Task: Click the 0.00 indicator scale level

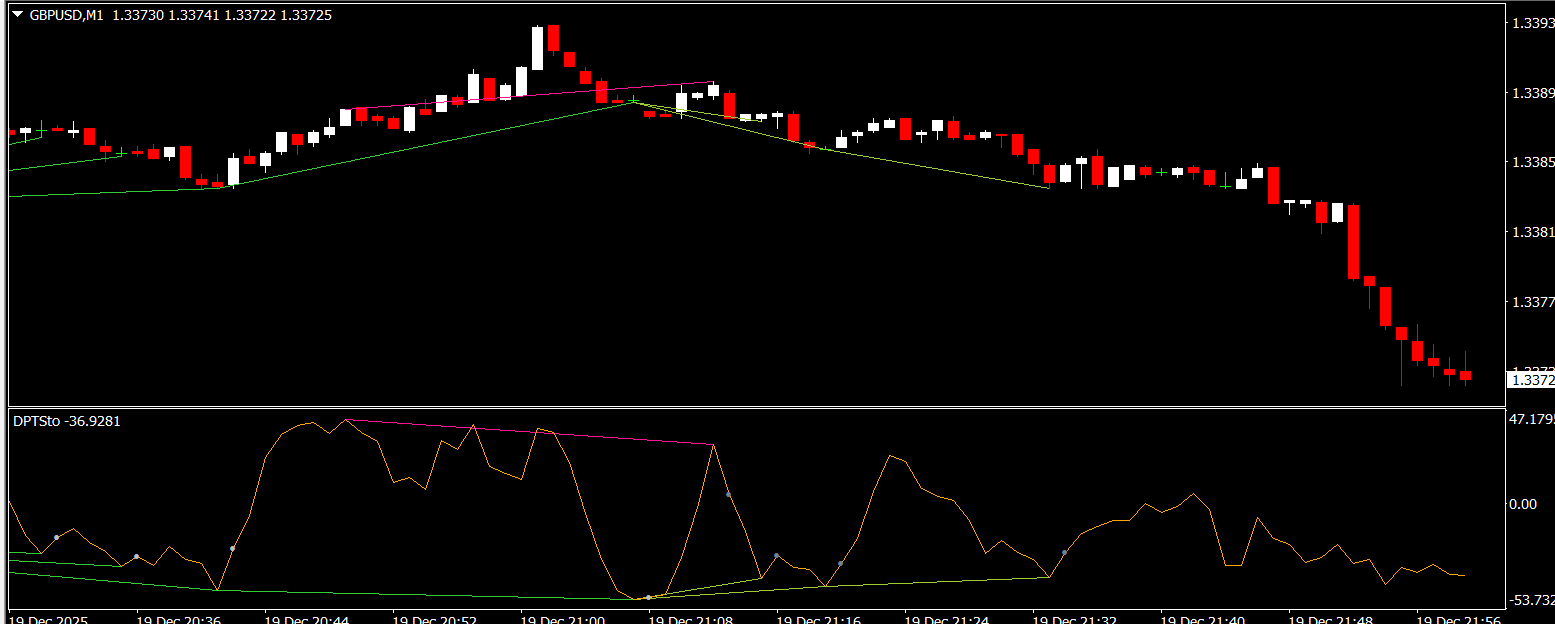Action: click(x=1522, y=504)
